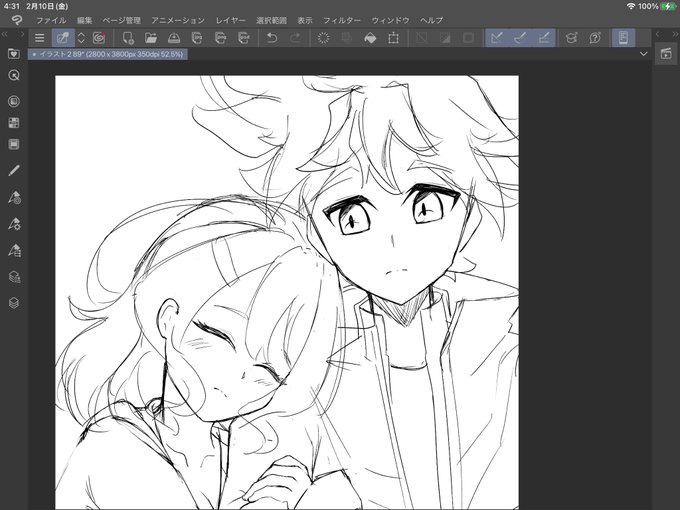This screenshot has width=680, height=510.
Task: Open the Layer Property palette icon
Action: click(x=14, y=277)
